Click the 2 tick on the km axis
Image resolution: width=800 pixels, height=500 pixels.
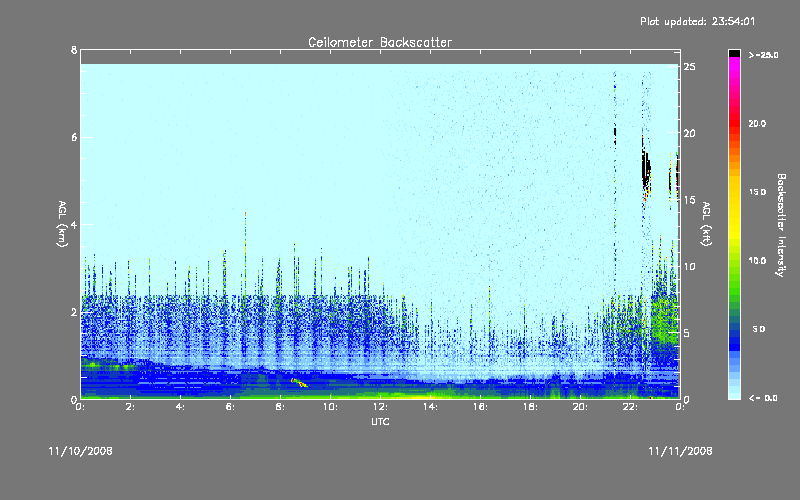(x=74, y=312)
